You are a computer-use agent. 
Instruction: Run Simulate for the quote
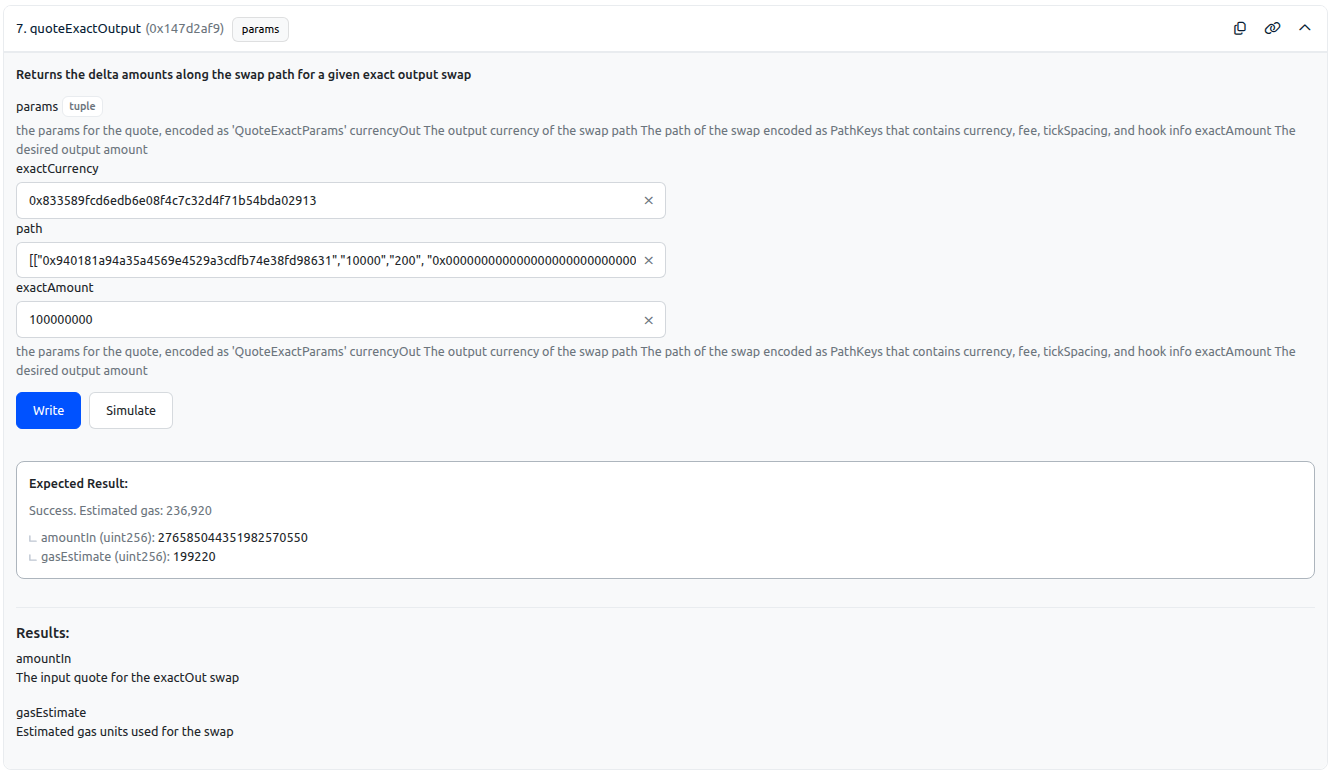coord(131,411)
